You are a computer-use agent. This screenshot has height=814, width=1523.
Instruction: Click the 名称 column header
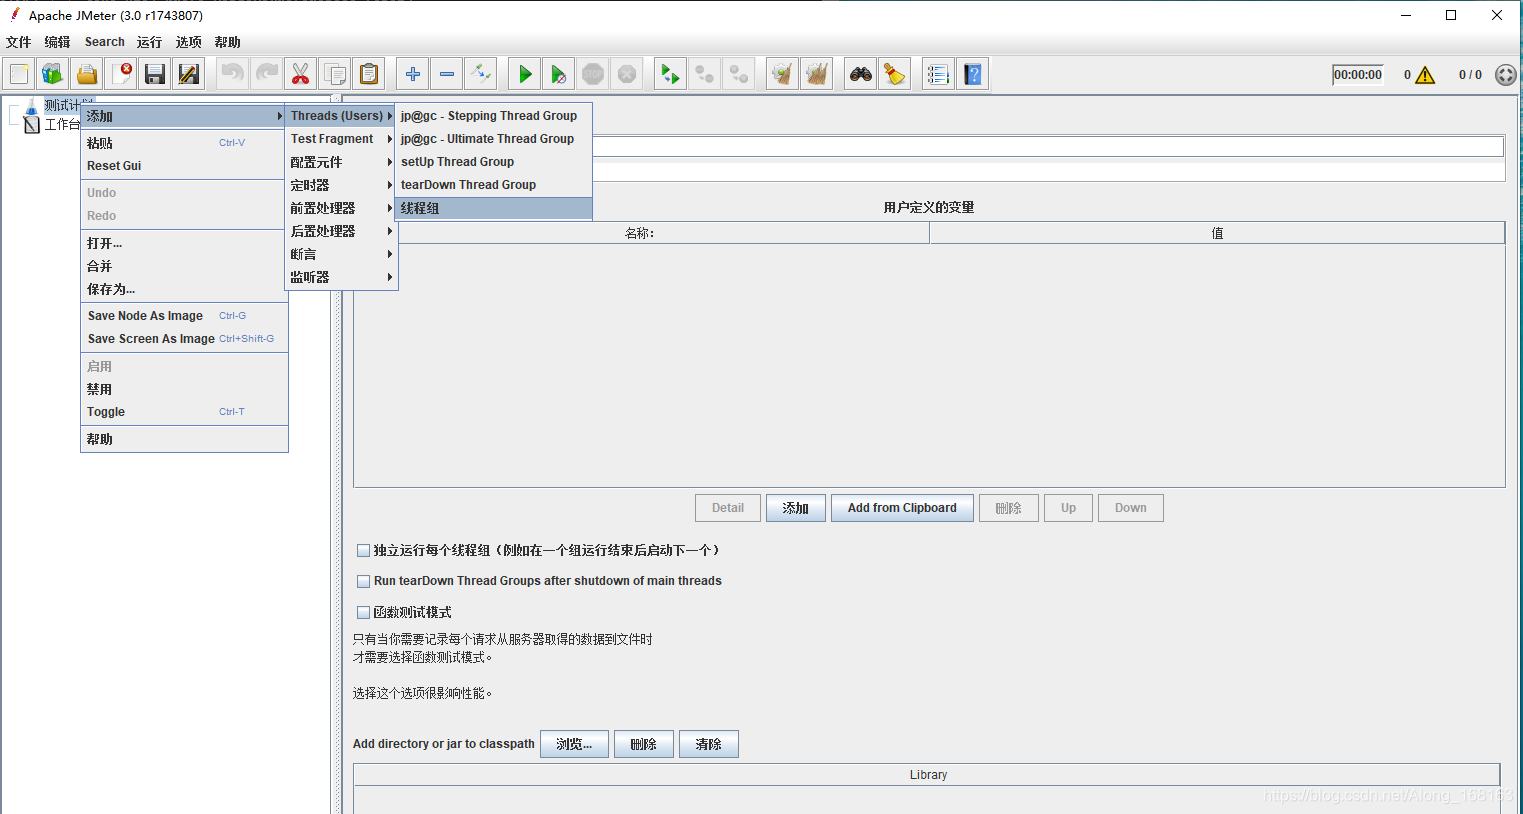641,233
